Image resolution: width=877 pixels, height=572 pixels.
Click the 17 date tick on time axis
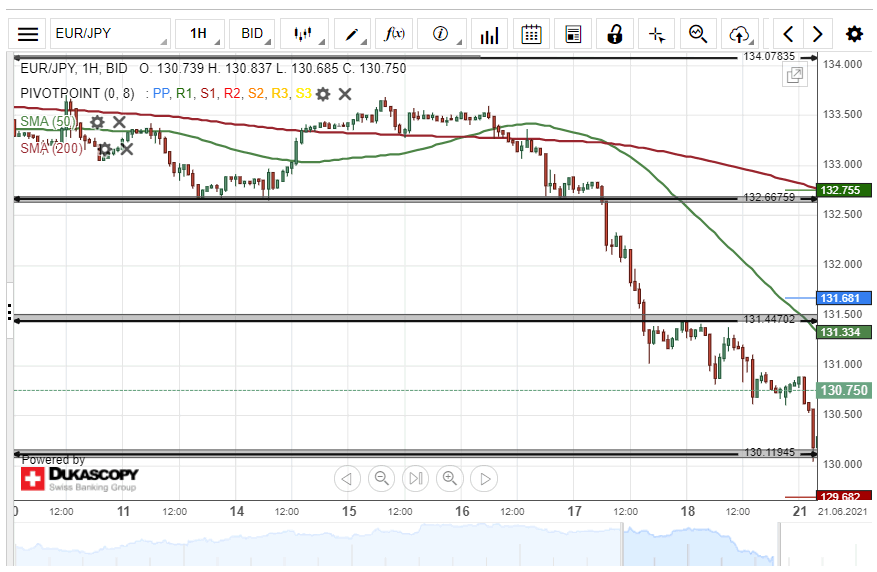(574, 511)
